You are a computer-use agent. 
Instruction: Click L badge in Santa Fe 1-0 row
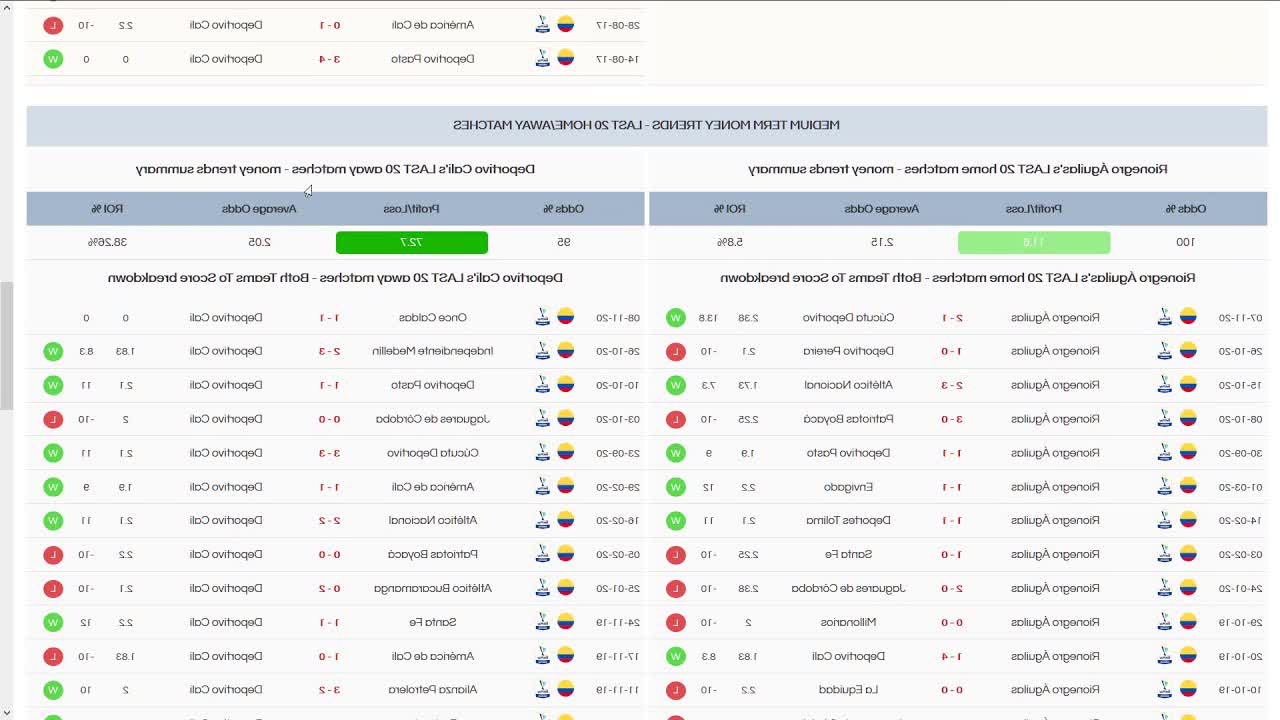click(x=676, y=554)
